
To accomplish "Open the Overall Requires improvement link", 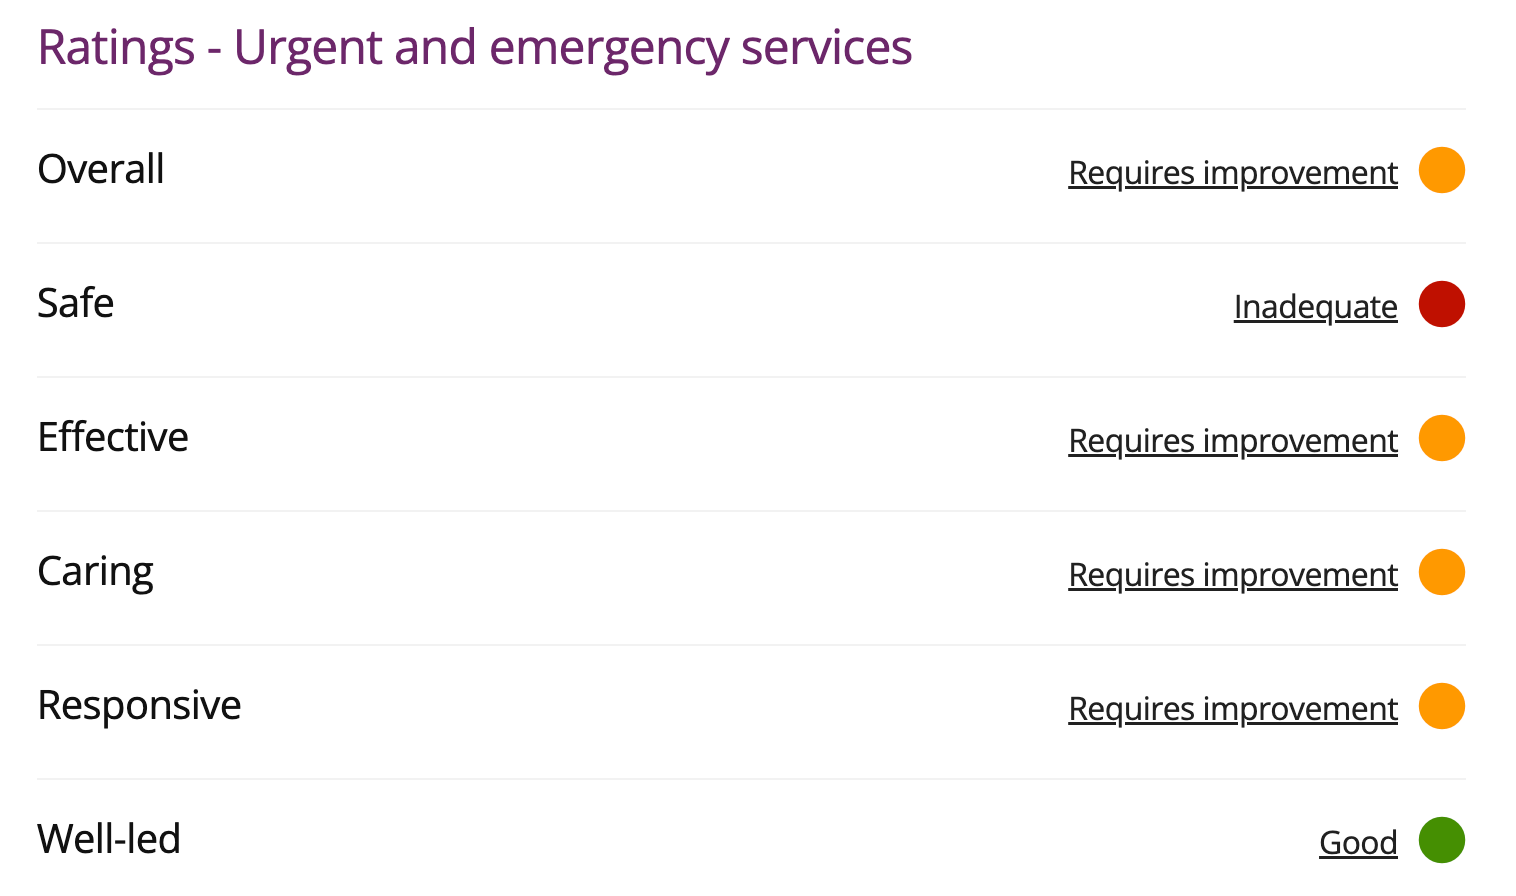I will (1232, 173).
